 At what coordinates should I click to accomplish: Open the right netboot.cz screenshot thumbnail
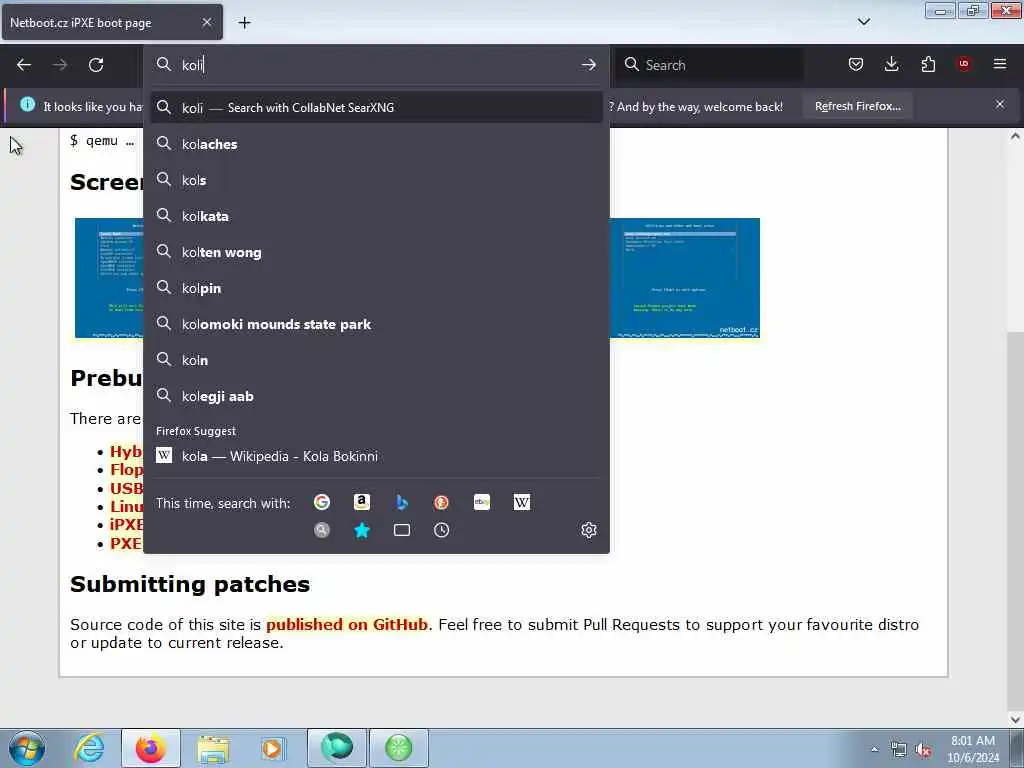click(x=684, y=278)
